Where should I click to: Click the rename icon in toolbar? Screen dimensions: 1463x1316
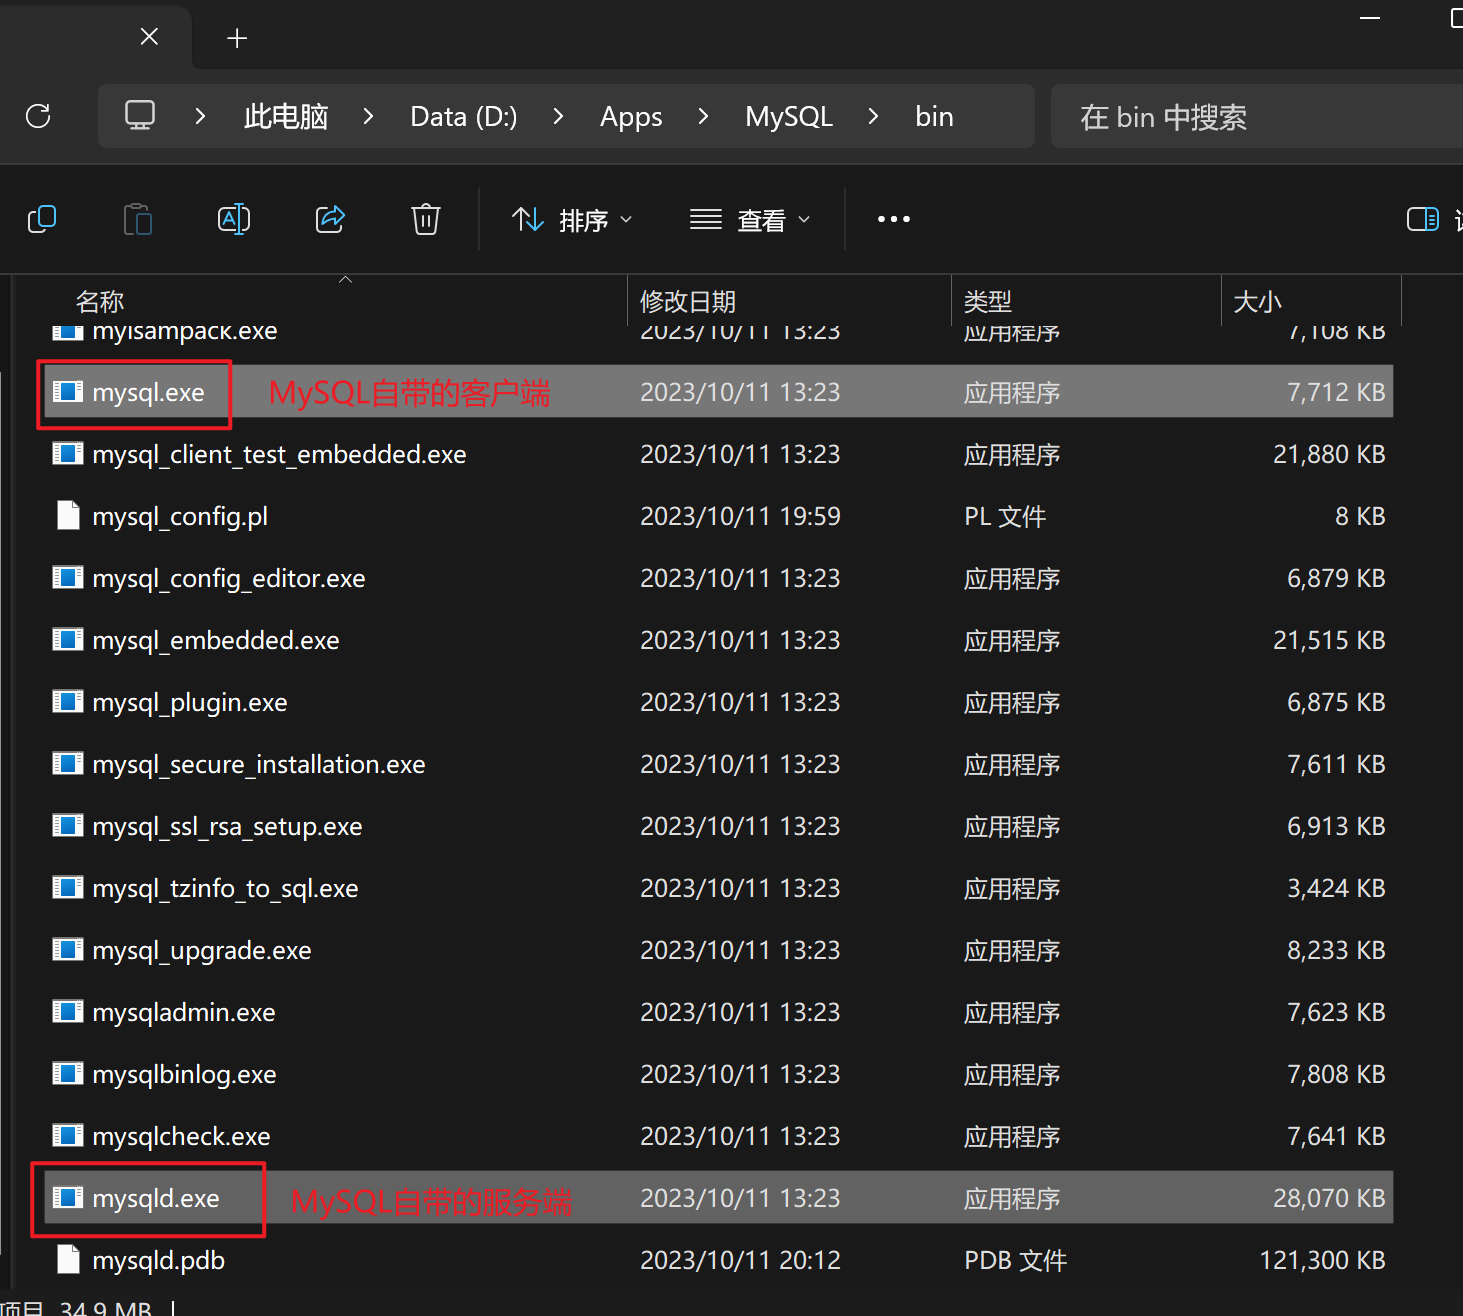click(x=234, y=219)
